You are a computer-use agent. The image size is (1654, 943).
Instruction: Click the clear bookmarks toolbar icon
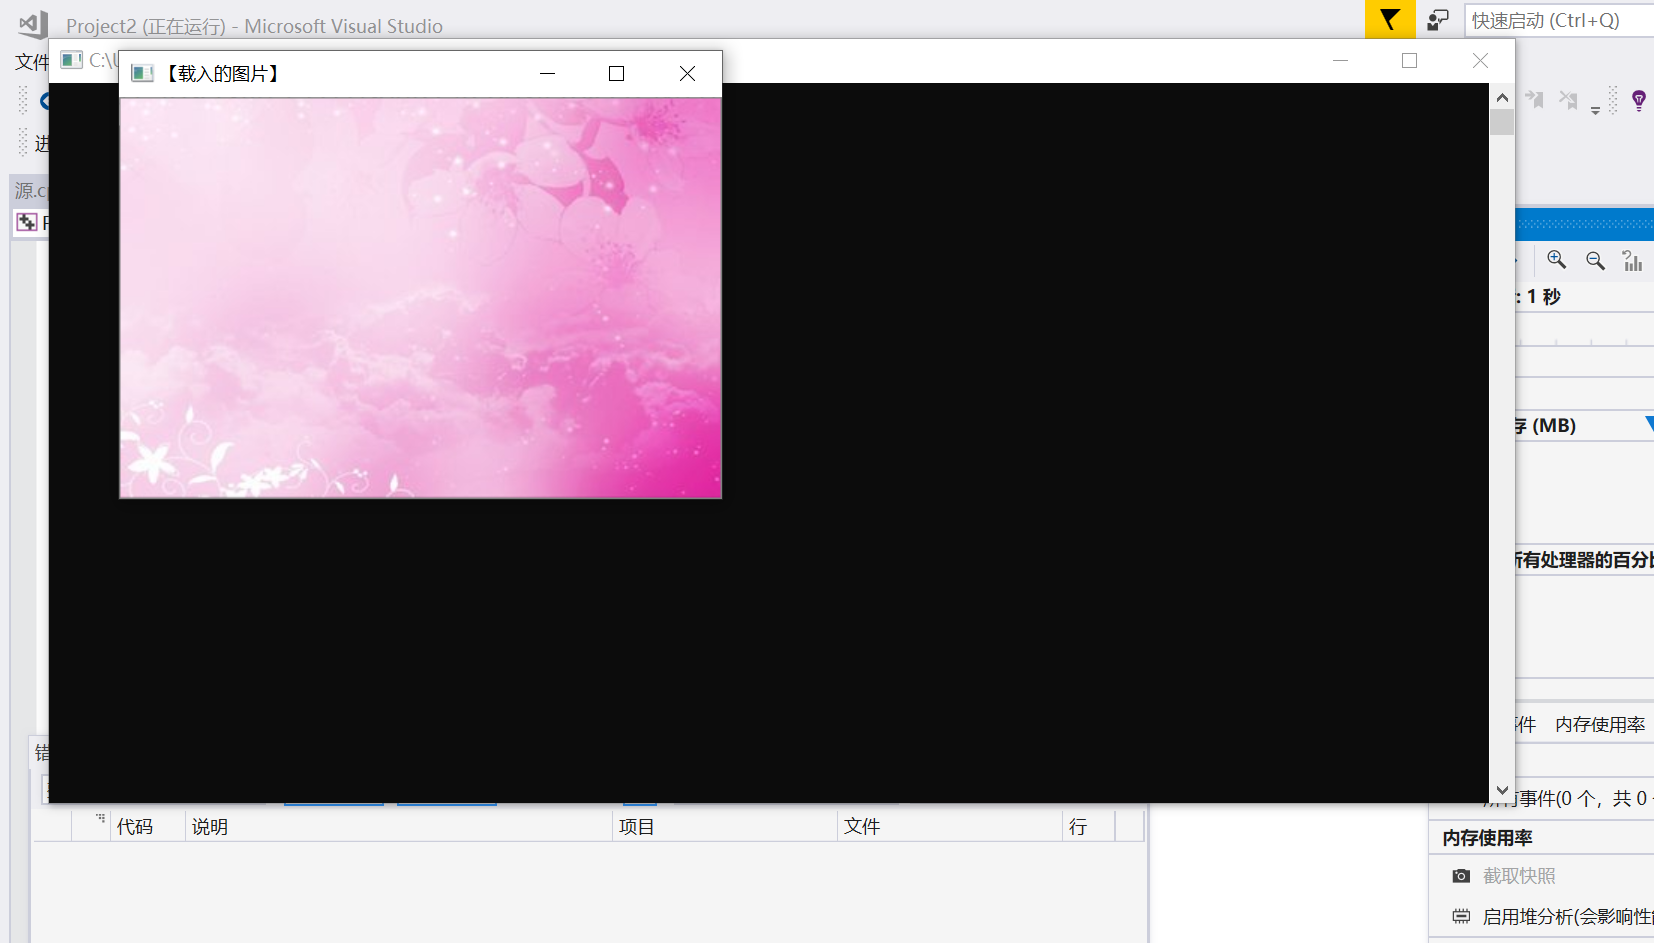pyautogui.click(x=1568, y=99)
